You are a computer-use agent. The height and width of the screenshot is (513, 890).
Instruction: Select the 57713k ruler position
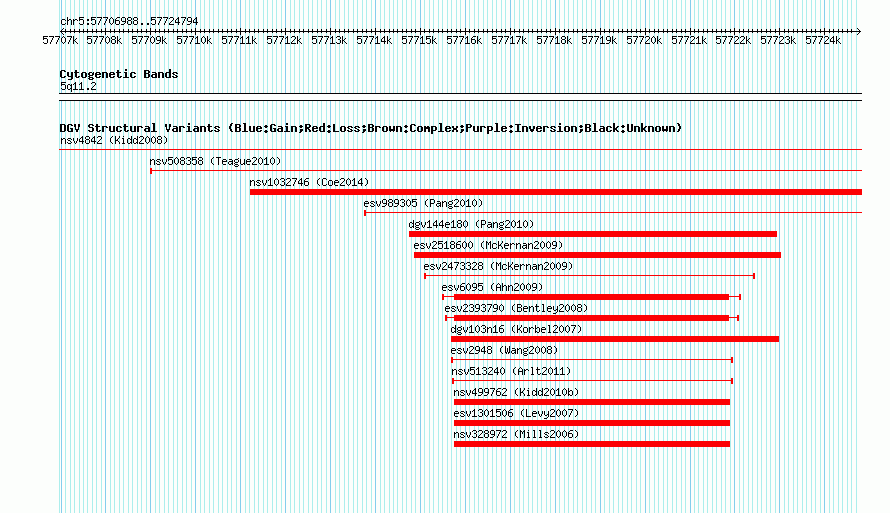pos(329,40)
